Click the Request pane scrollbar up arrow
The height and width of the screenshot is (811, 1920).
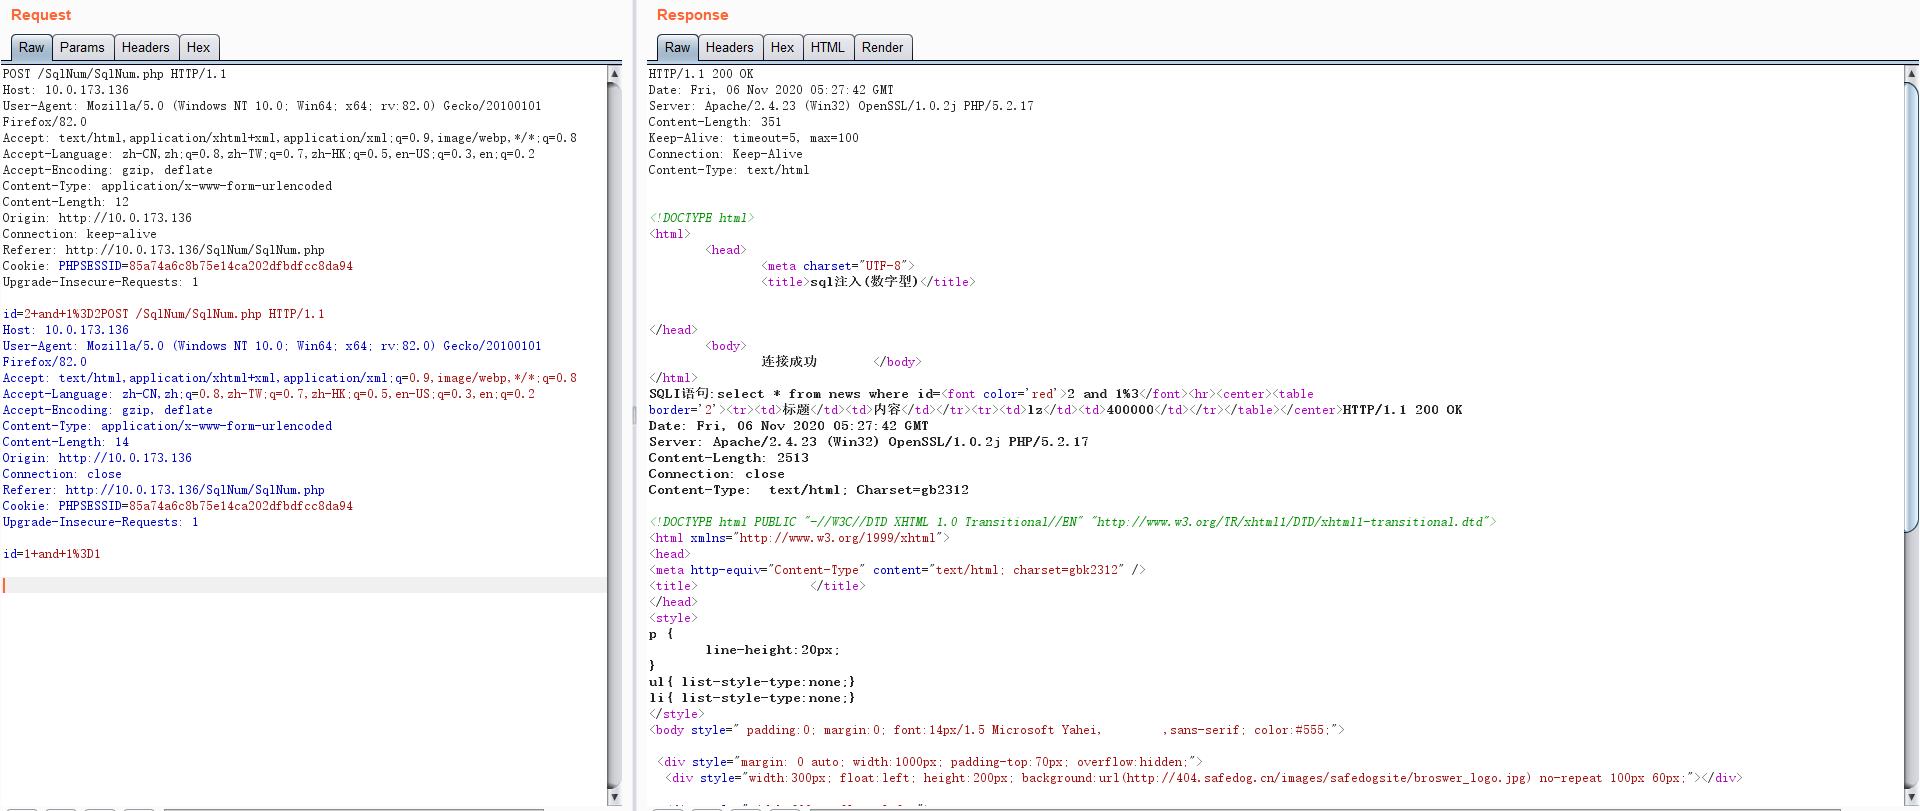pos(614,74)
